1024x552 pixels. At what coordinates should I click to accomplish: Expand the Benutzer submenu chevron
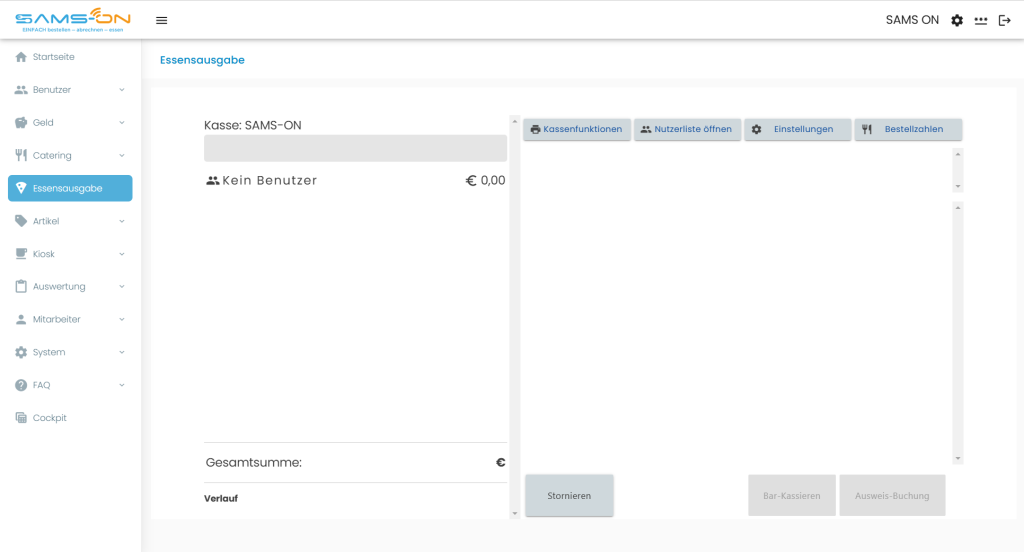121,89
